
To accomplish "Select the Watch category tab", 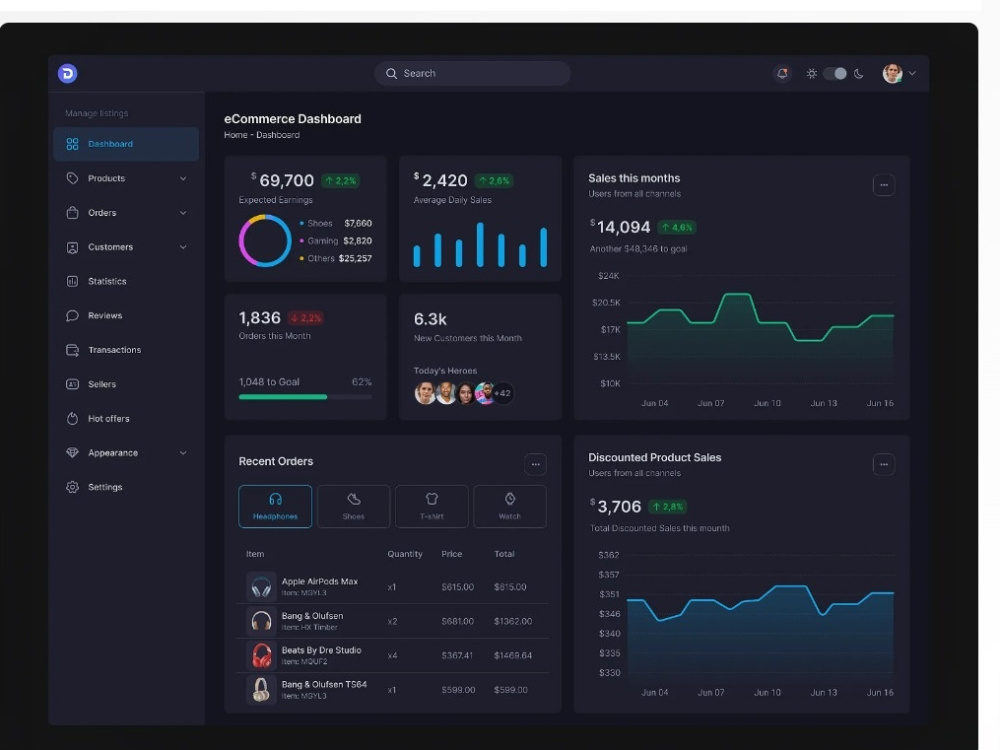I will 510,506.
